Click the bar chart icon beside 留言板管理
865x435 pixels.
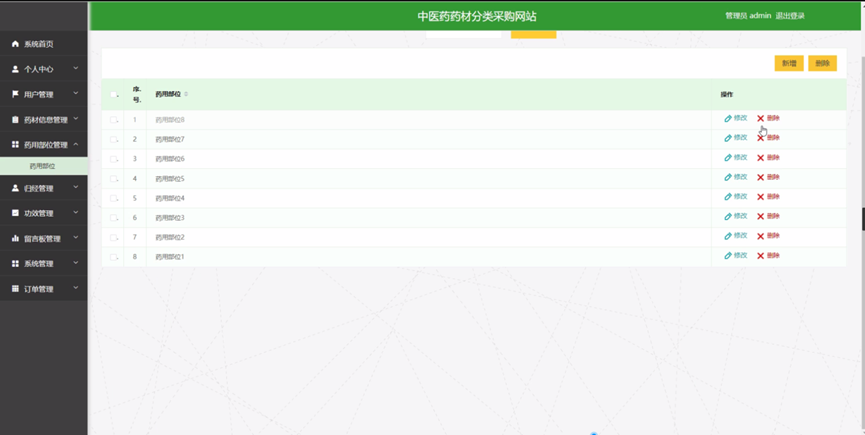15,239
